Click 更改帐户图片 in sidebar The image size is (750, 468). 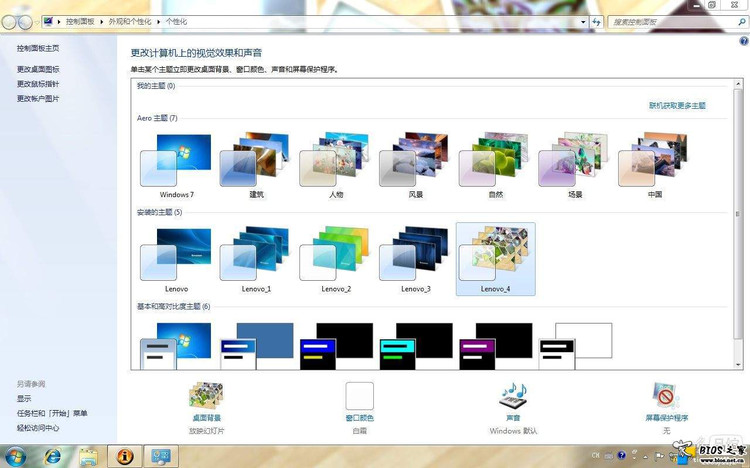[x=38, y=99]
